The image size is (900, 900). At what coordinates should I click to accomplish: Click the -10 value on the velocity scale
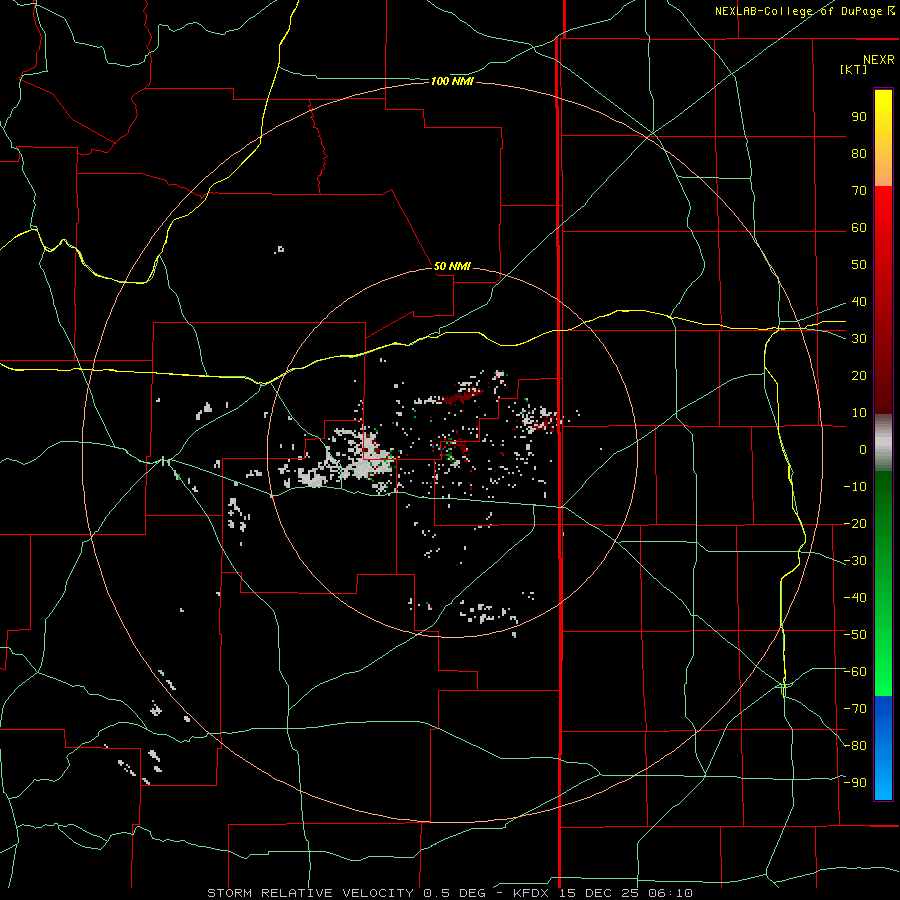855,487
